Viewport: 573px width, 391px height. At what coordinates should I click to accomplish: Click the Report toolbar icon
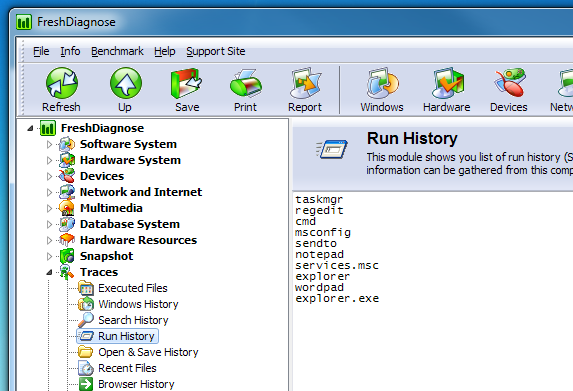(x=305, y=83)
